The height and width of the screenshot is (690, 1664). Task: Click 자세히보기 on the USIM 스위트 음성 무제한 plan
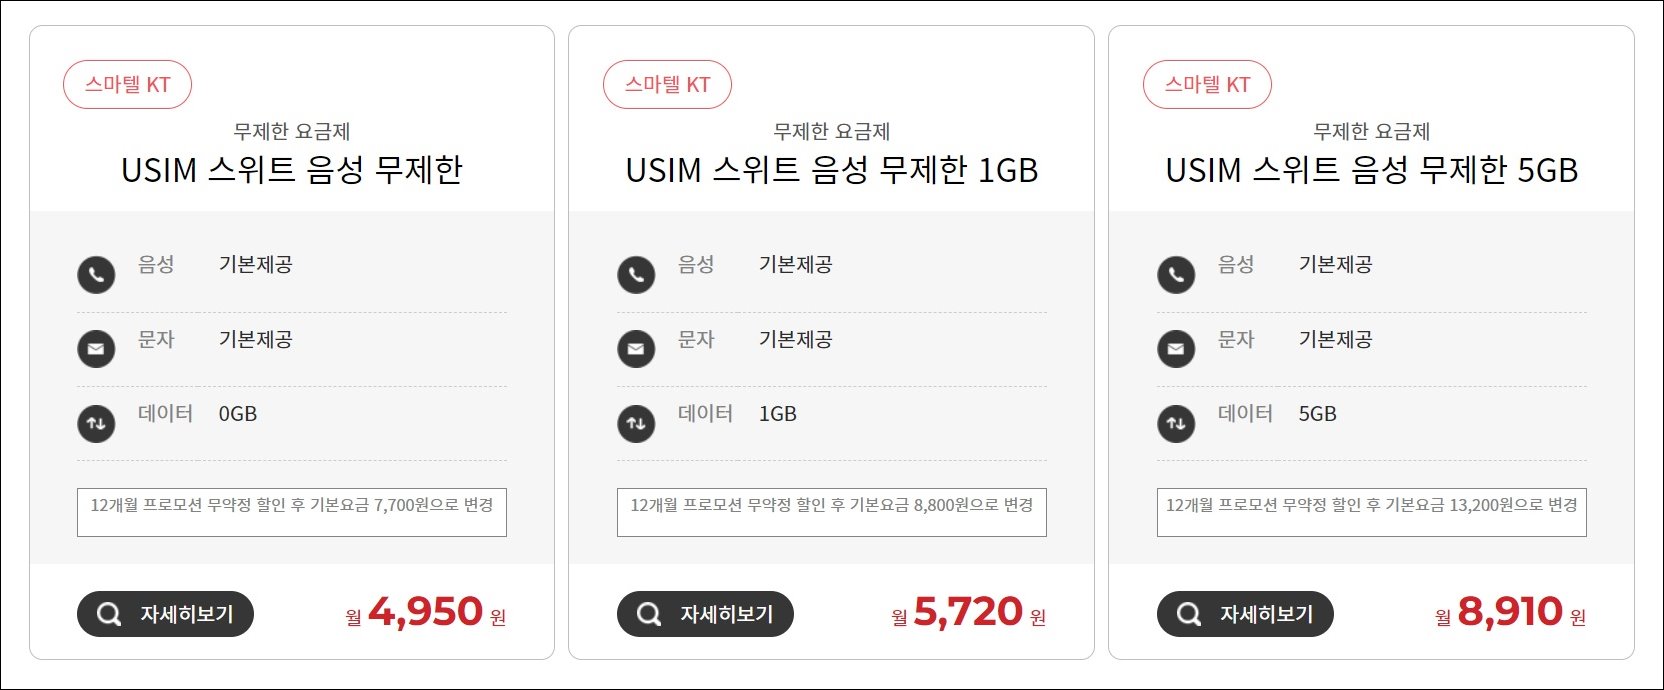(x=165, y=614)
